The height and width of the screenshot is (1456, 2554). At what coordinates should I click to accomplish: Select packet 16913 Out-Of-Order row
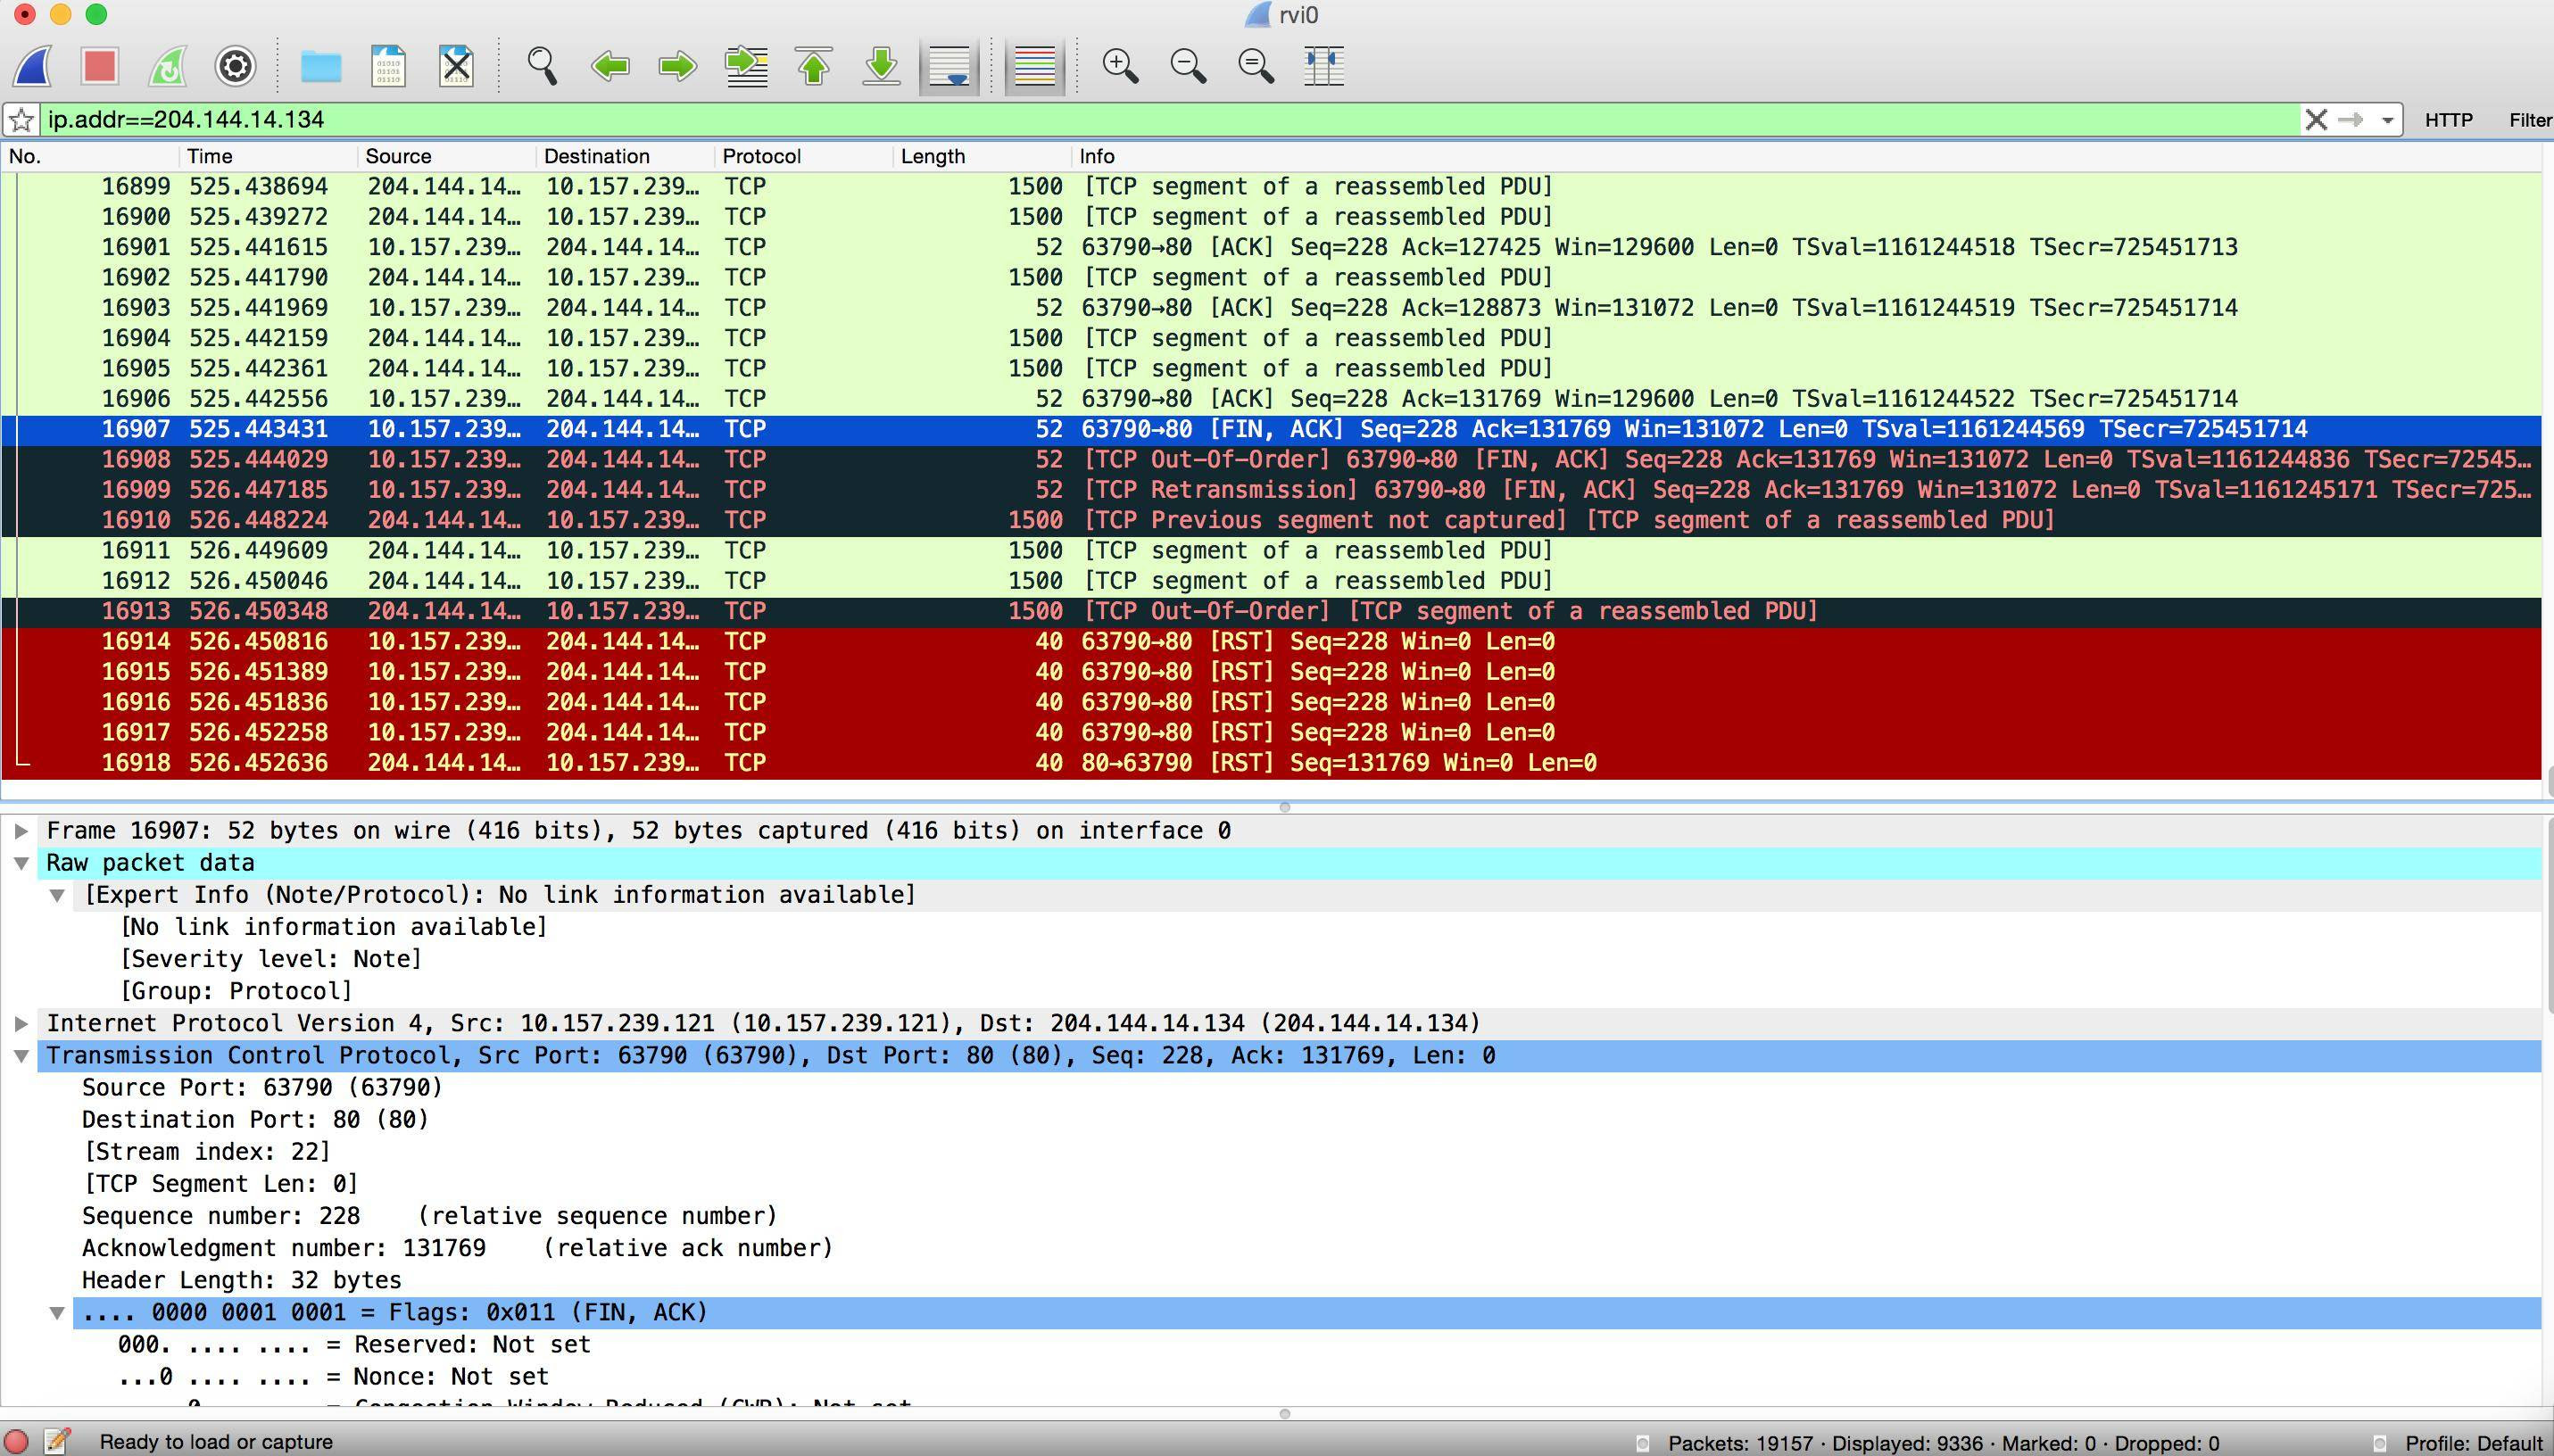(1270, 611)
